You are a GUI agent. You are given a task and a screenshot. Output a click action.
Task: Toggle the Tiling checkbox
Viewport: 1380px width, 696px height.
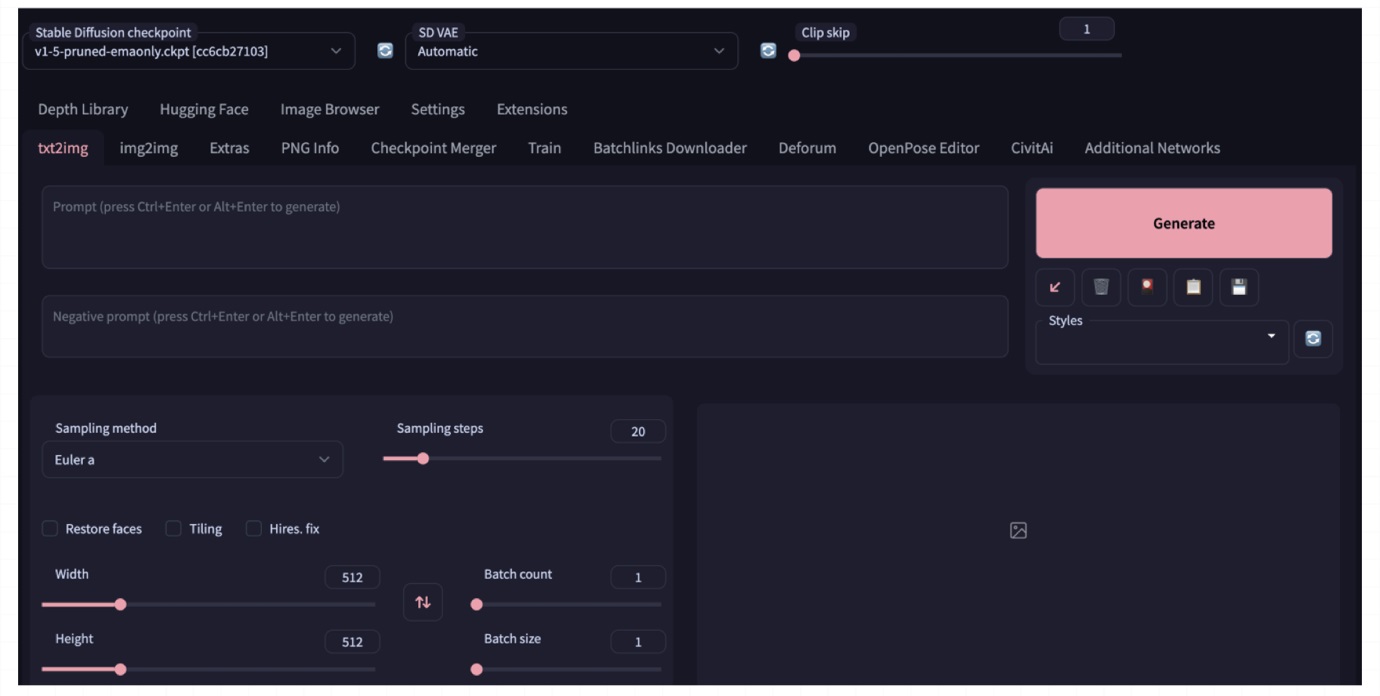click(x=174, y=529)
